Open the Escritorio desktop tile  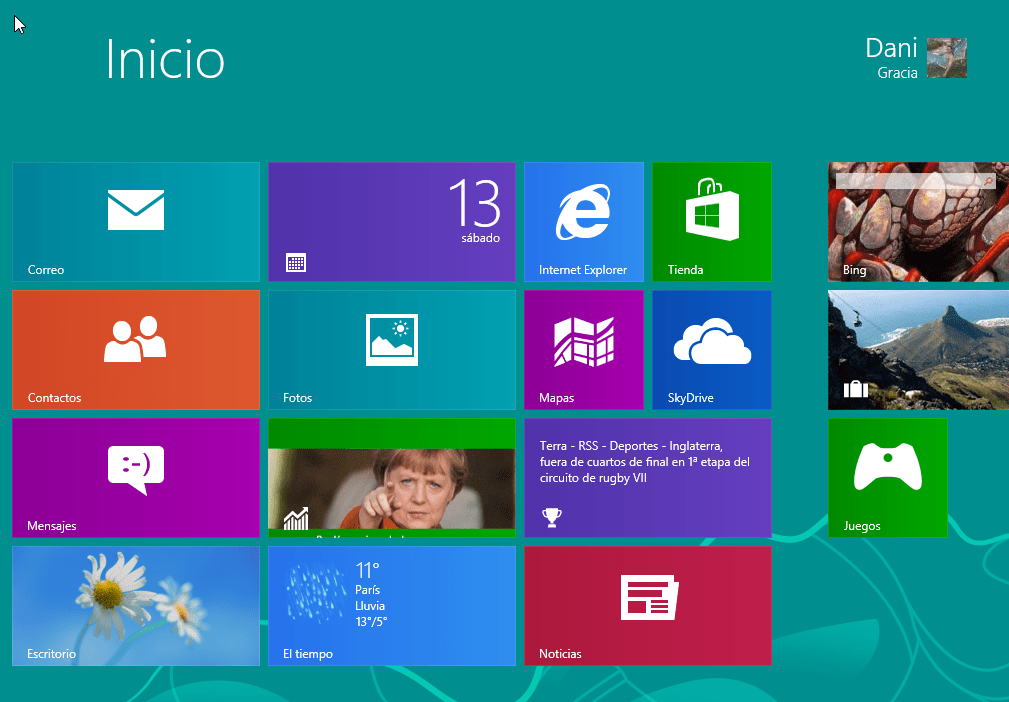(x=136, y=606)
